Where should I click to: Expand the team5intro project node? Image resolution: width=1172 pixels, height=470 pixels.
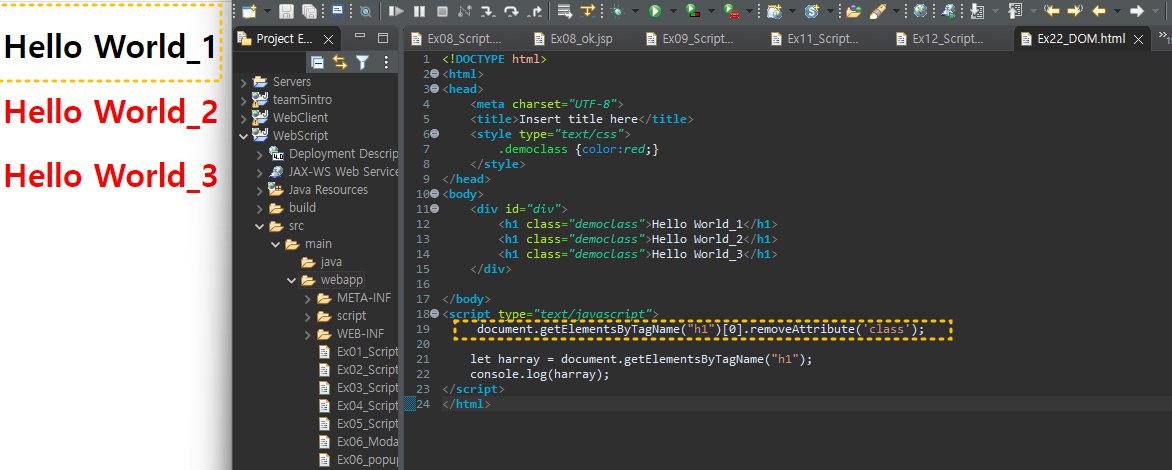(243, 100)
